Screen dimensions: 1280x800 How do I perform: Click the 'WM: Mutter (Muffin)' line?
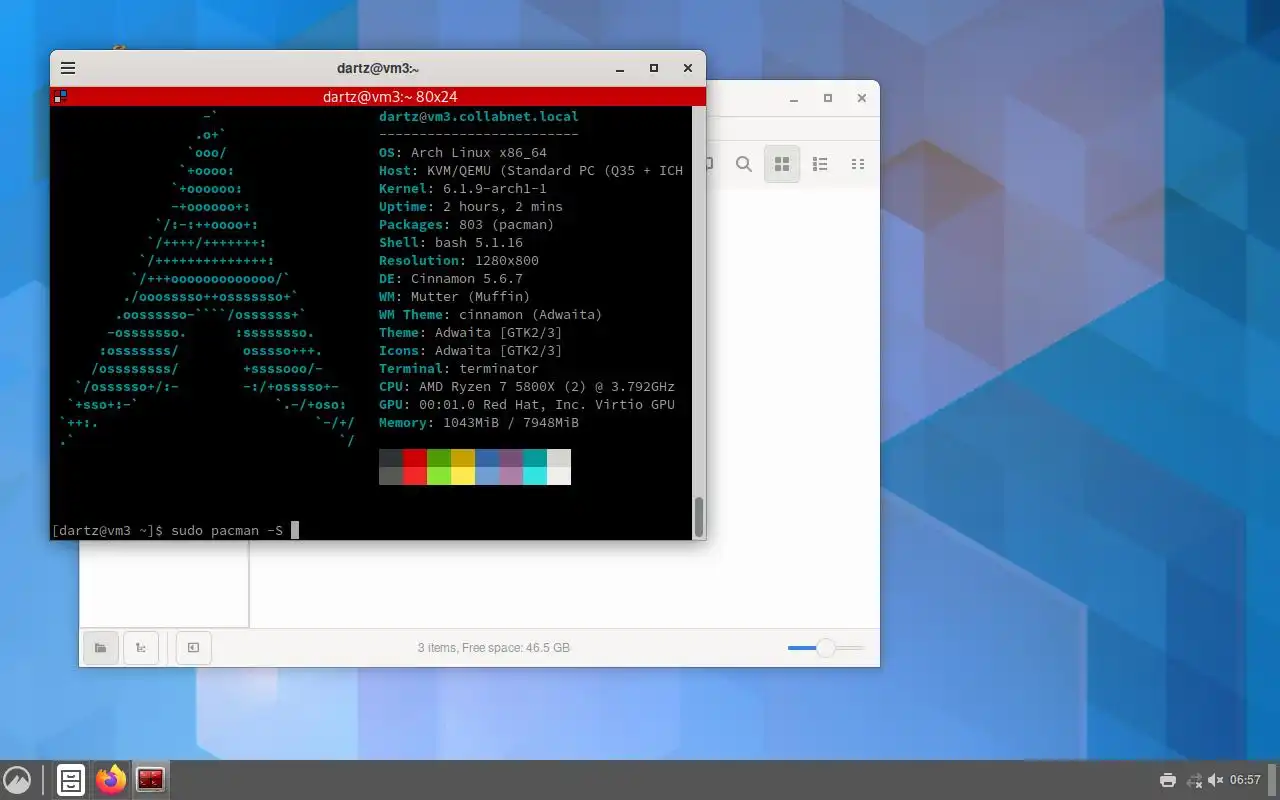coord(455,296)
